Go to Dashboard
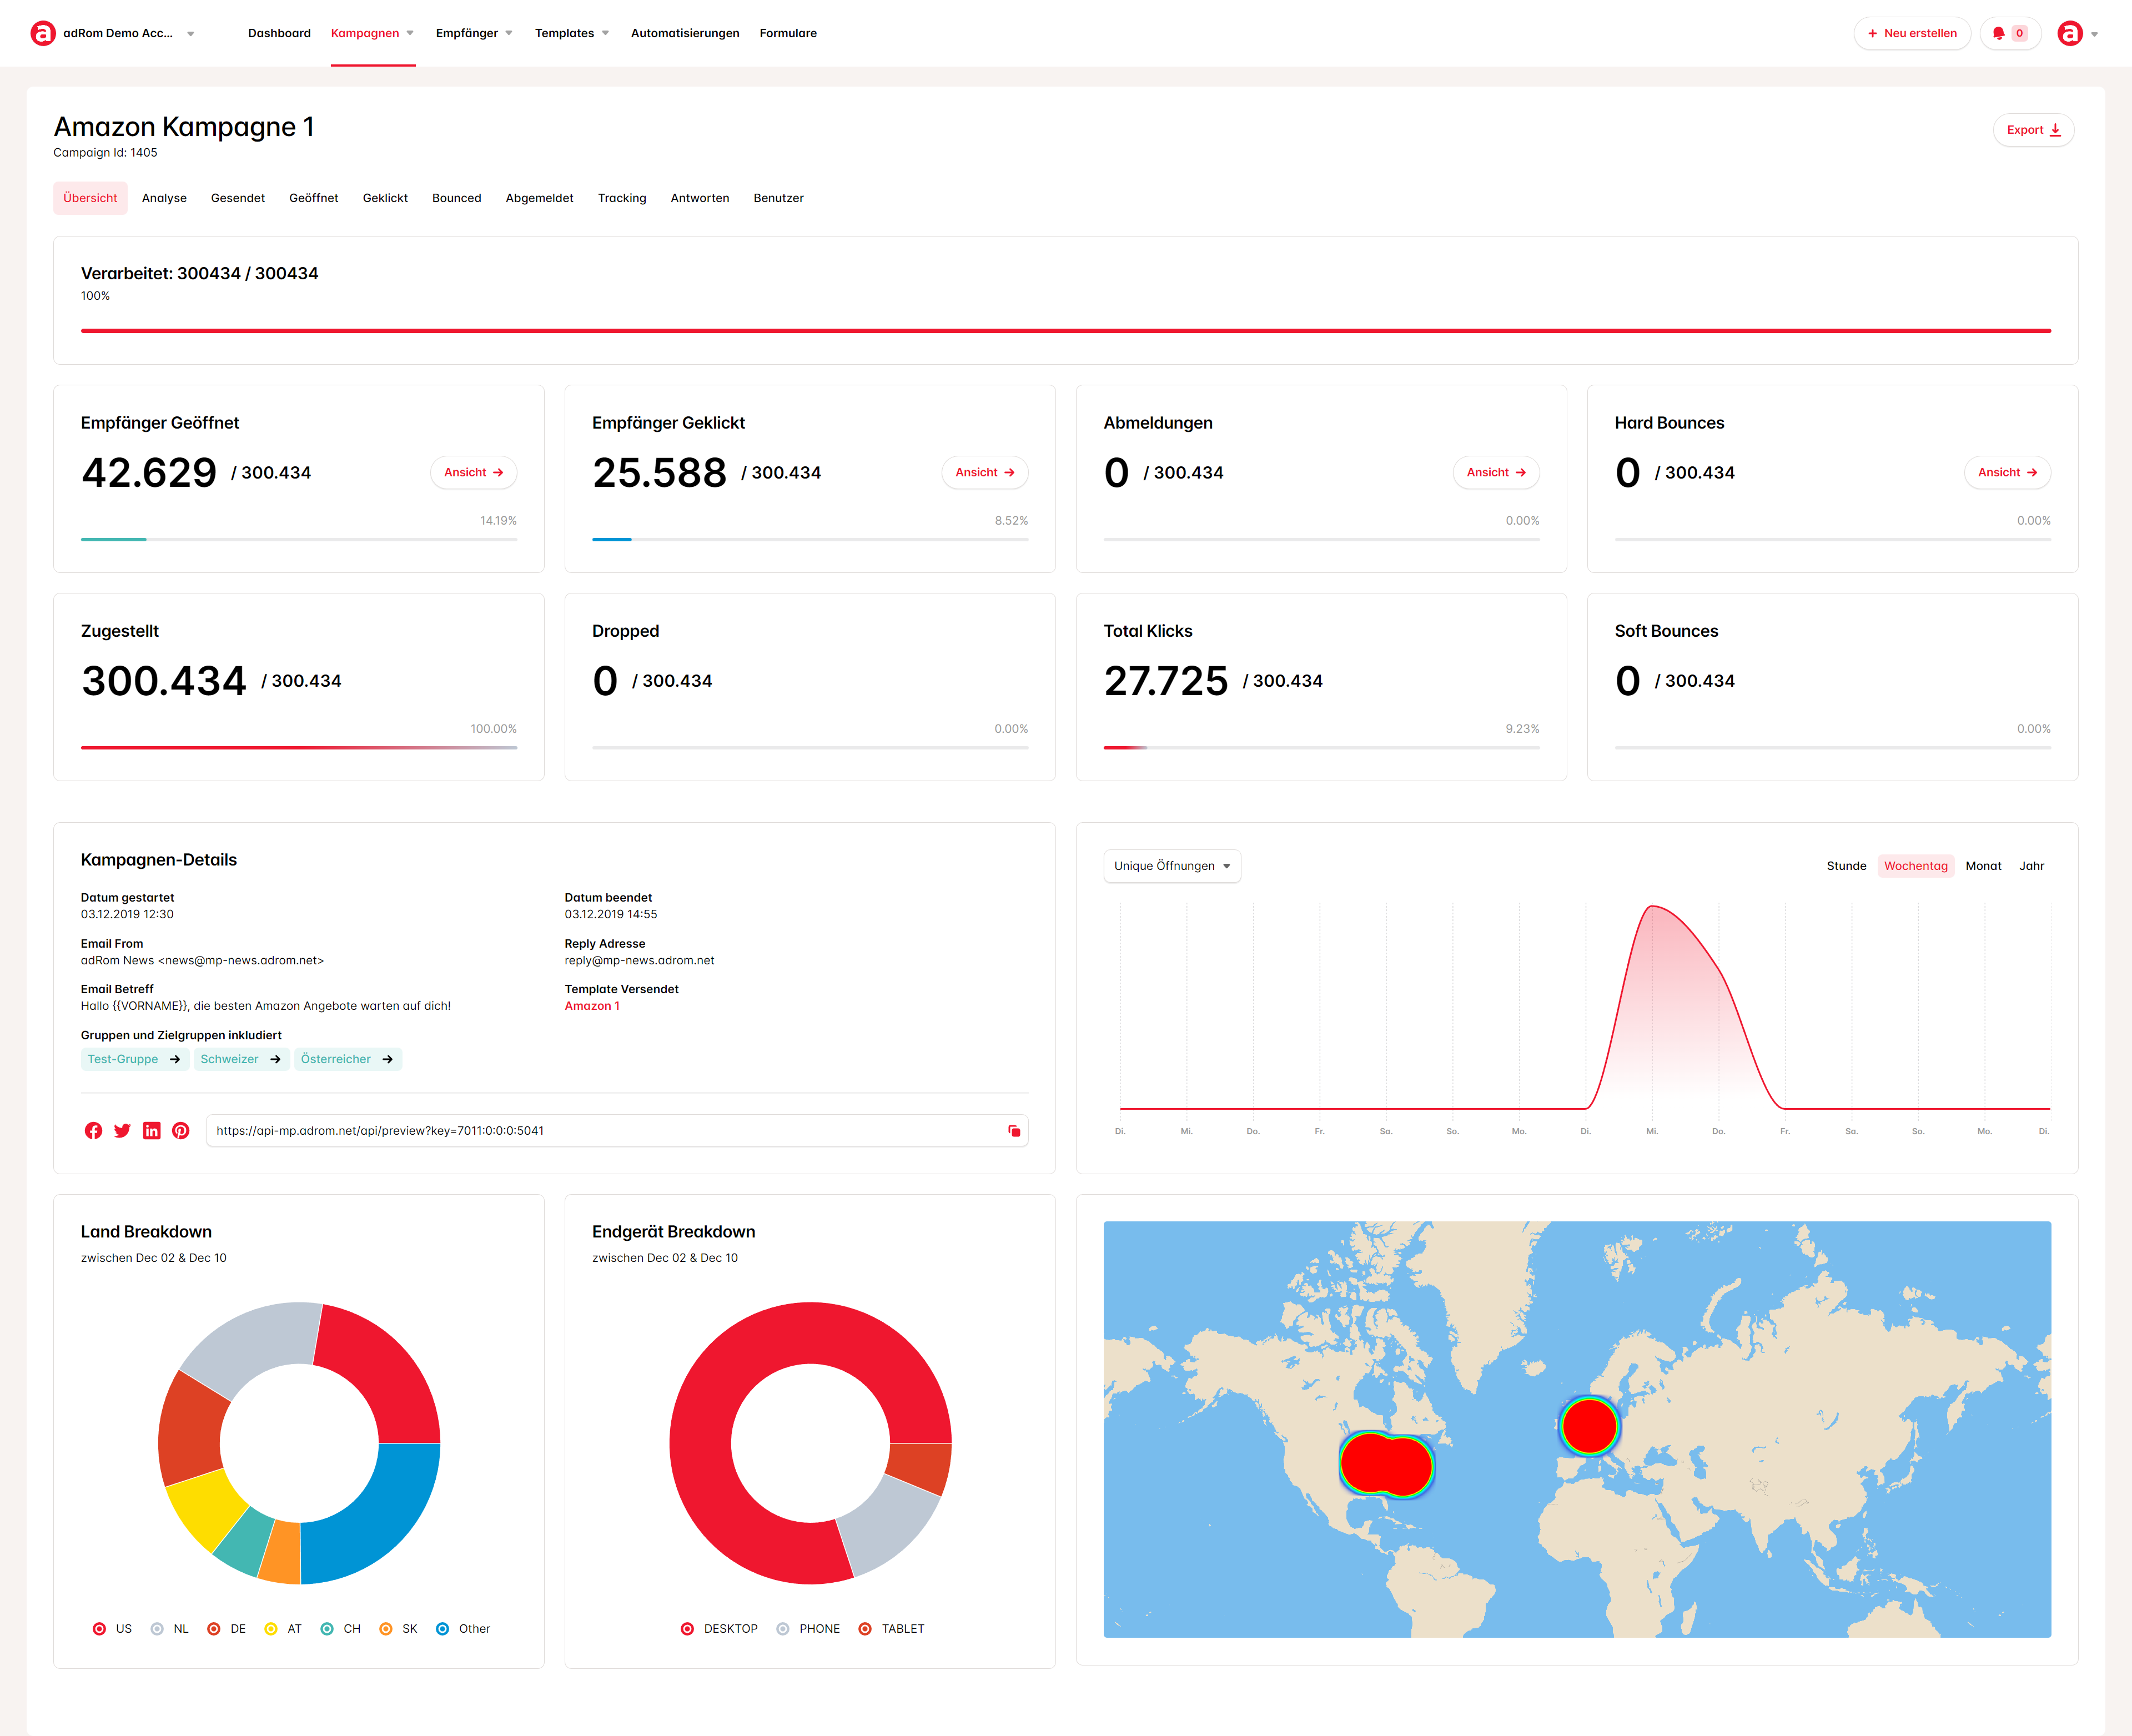The width and height of the screenshot is (2132, 1736). [x=279, y=33]
